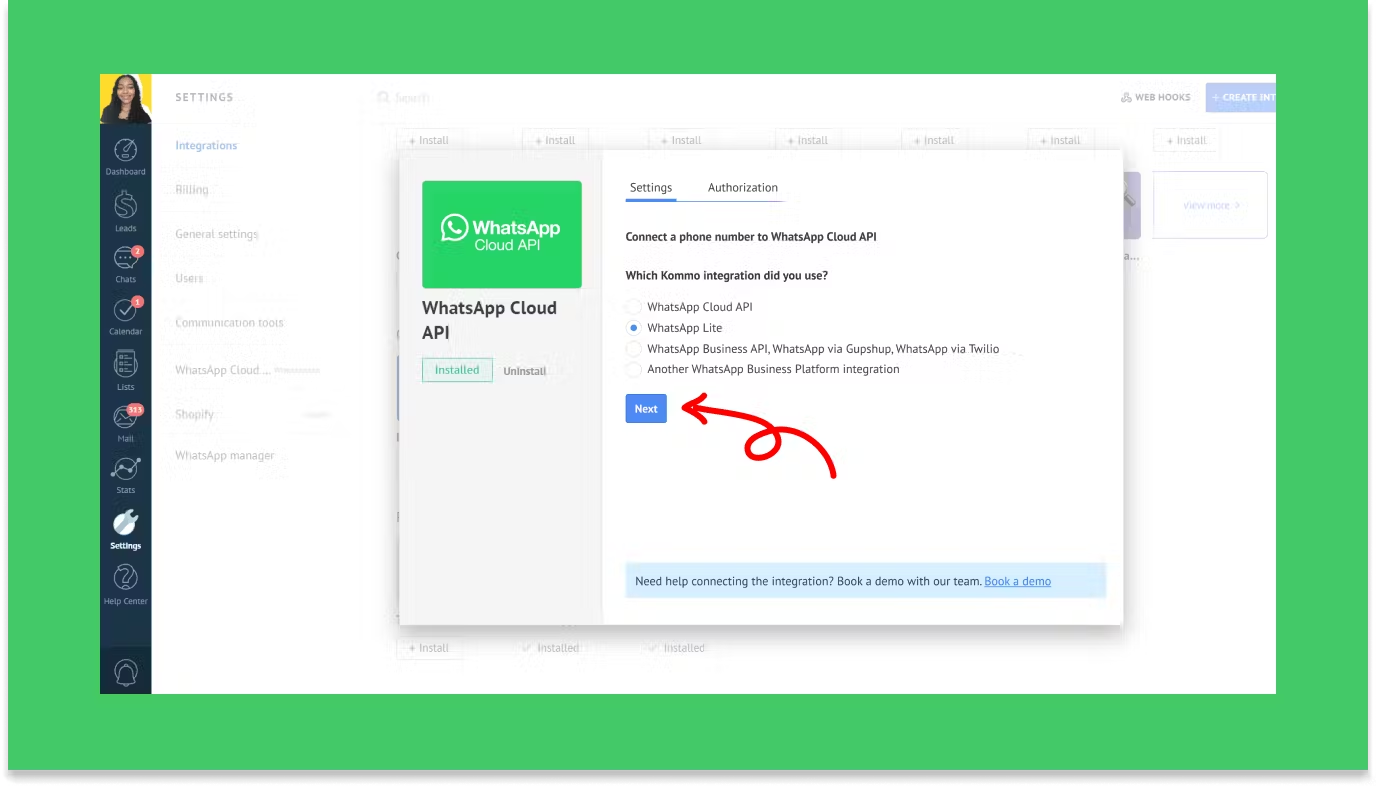Select WhatsApp Business API, Gupshup, Twilio option
Image resolution: width=1376 pixels, height=786 pixels.
633,349
